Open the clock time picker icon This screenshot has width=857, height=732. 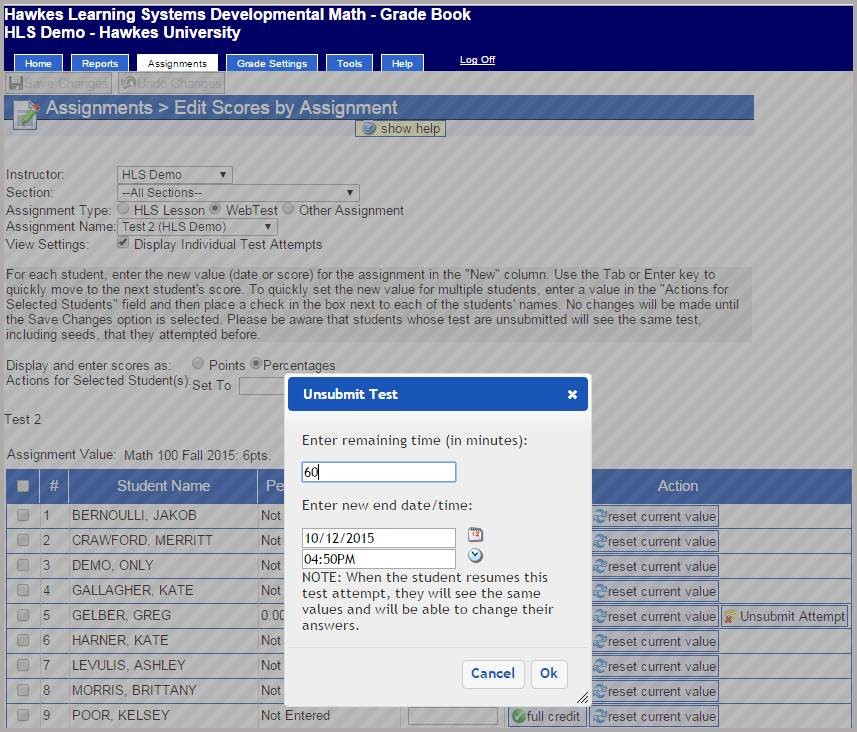[x=475, y=556]
